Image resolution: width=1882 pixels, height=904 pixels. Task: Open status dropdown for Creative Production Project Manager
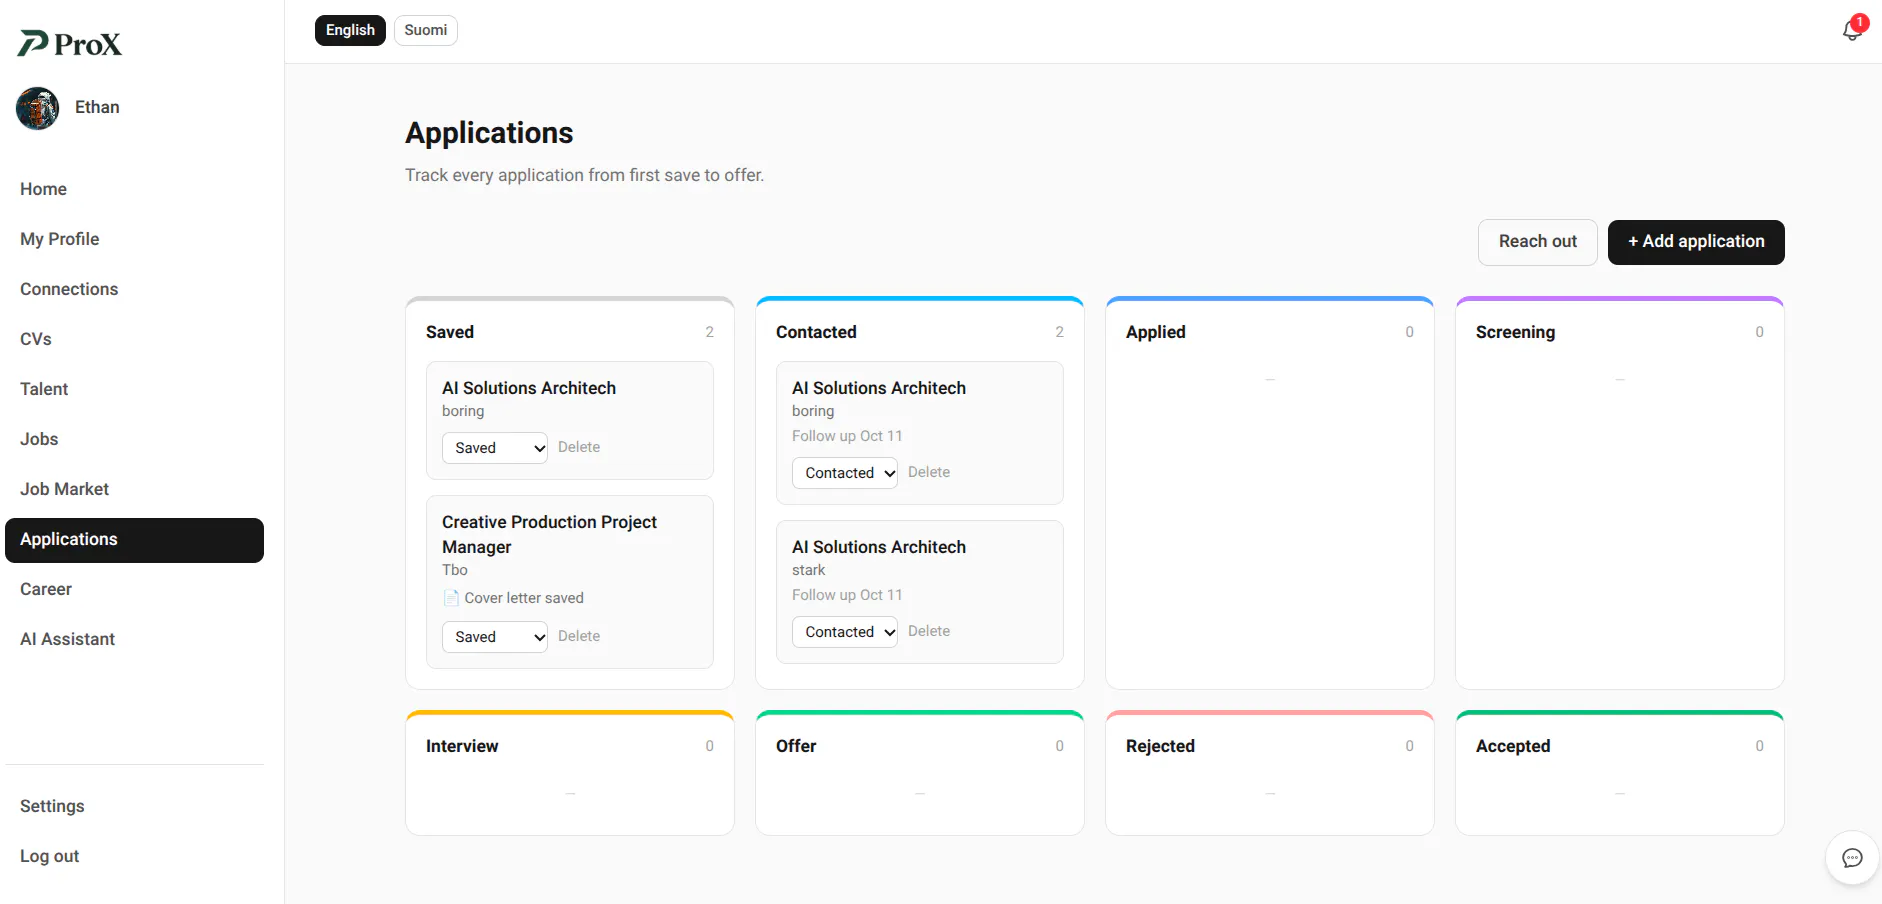[x=495, y=637]
